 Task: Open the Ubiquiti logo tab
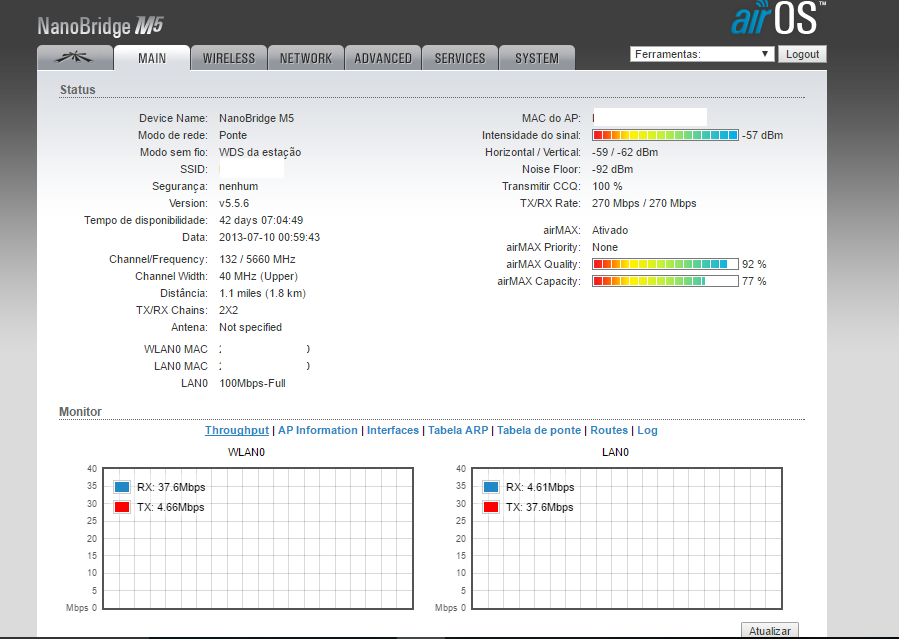point(75,58)
